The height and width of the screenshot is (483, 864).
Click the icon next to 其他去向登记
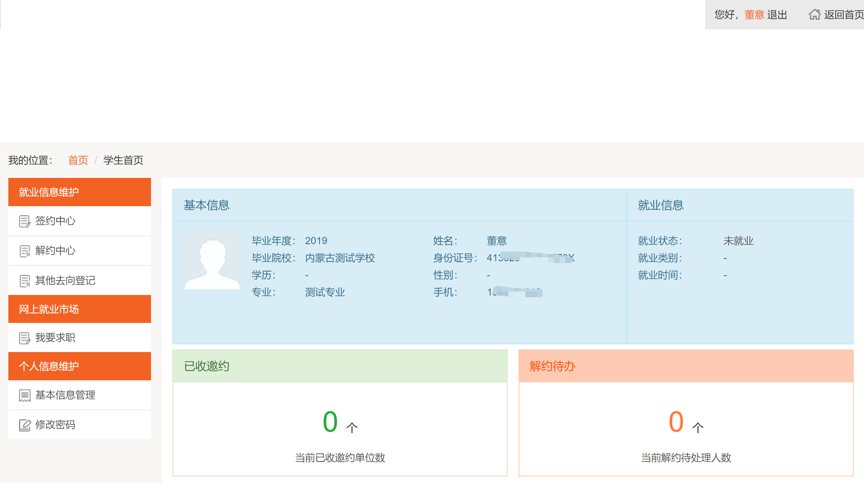pos(25,281)
